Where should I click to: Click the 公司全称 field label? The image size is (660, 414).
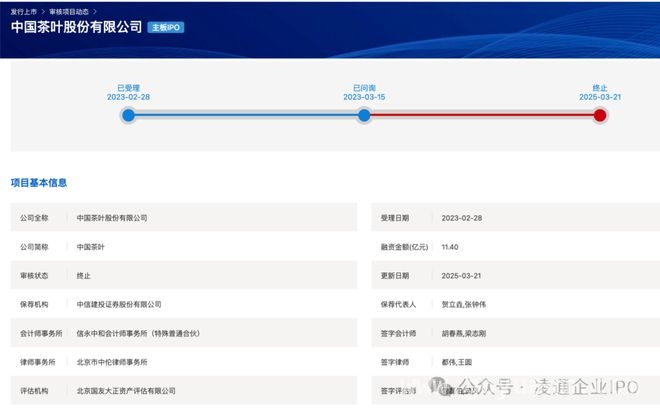click(34, 218)
